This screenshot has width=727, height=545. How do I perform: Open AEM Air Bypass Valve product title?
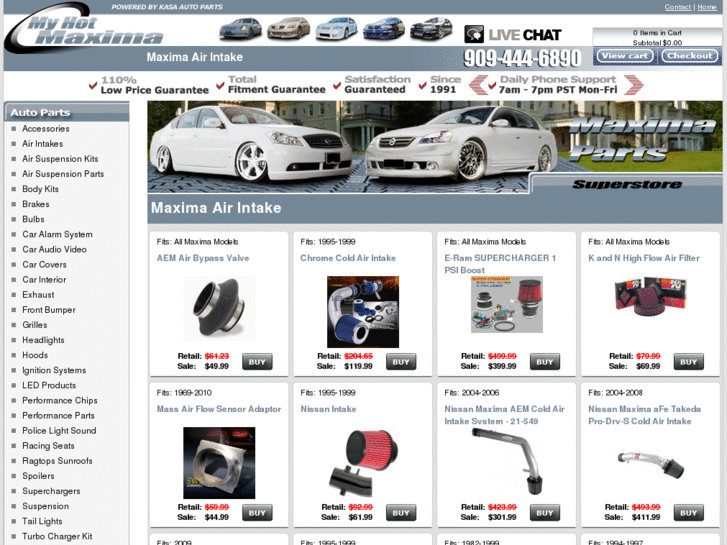(203, 258)
